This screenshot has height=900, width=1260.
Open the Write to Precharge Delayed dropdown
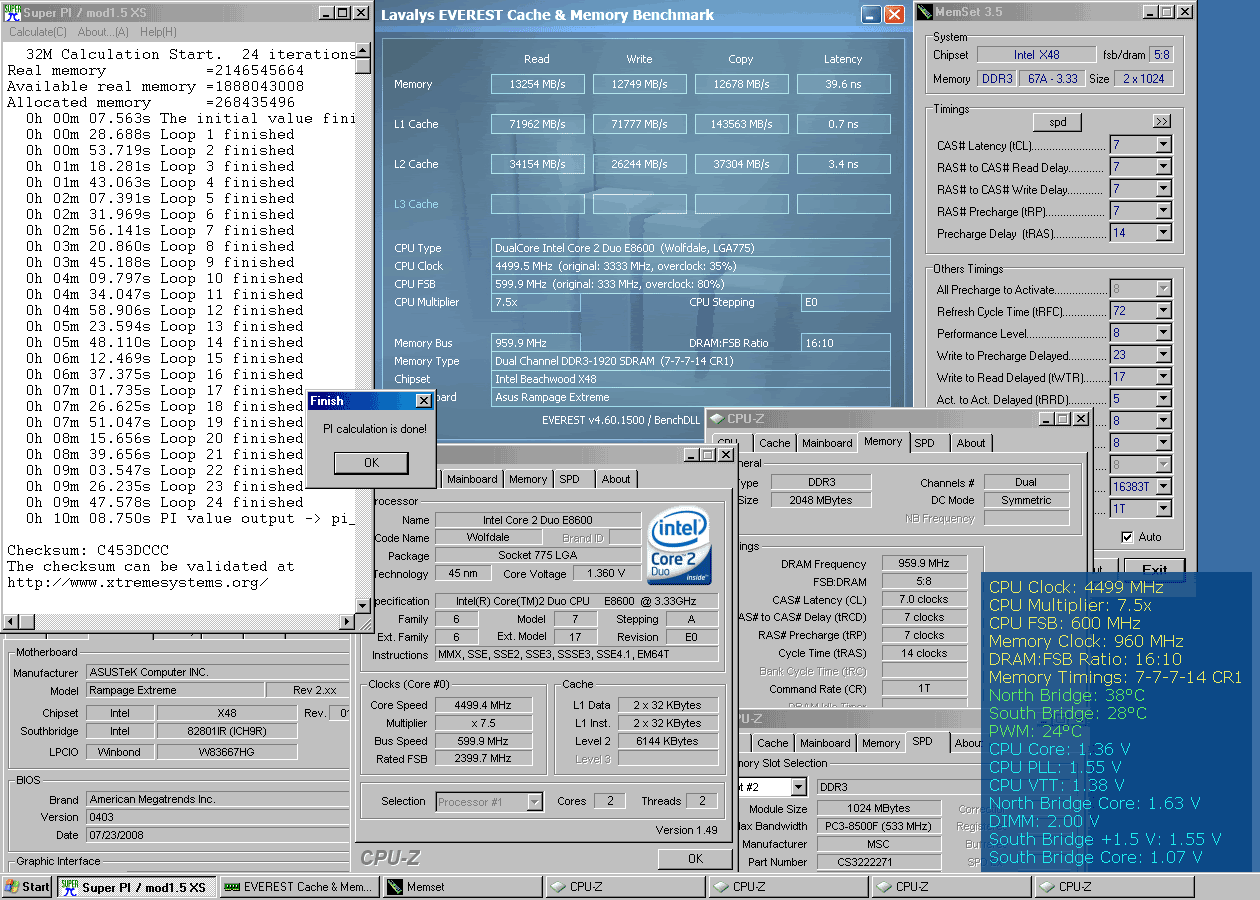click(x=1163, y=356)
